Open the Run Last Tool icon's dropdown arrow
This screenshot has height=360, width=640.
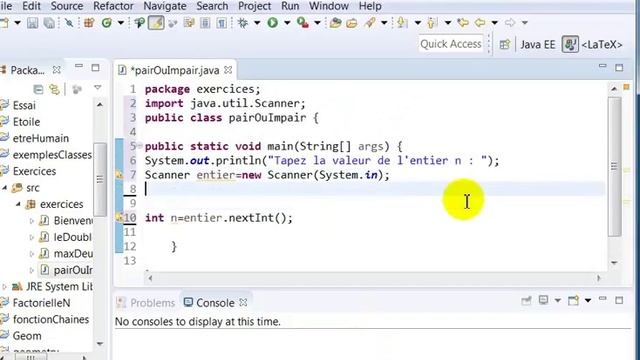point(317,23)
